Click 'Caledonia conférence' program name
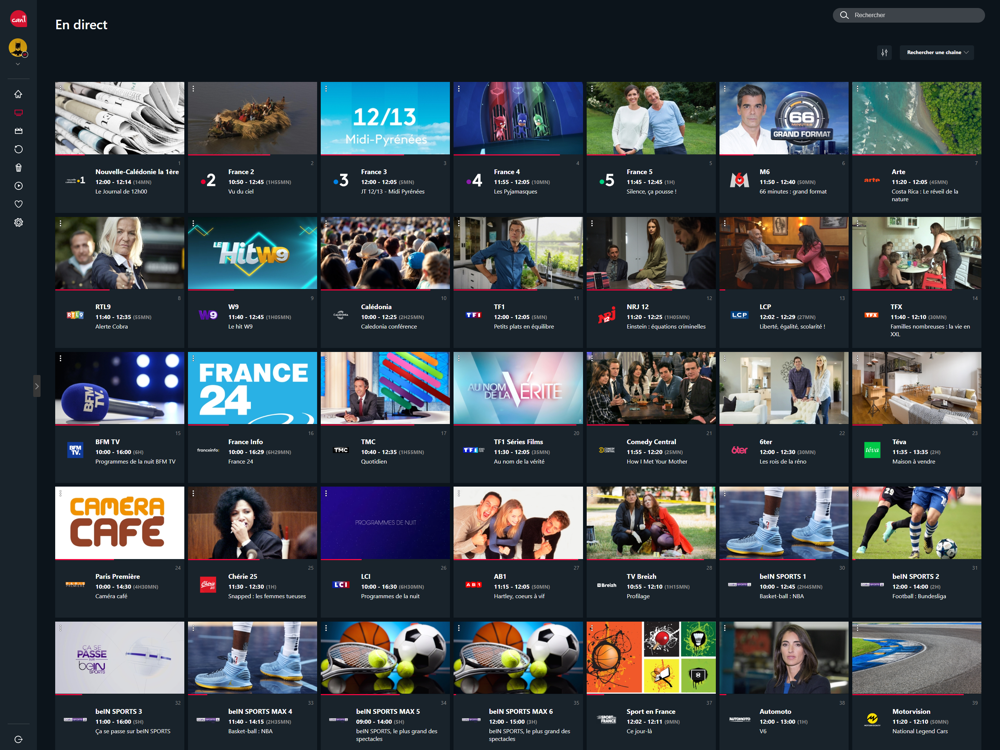The width and height of the screenshot is (1000, 750). pos(389,327)
